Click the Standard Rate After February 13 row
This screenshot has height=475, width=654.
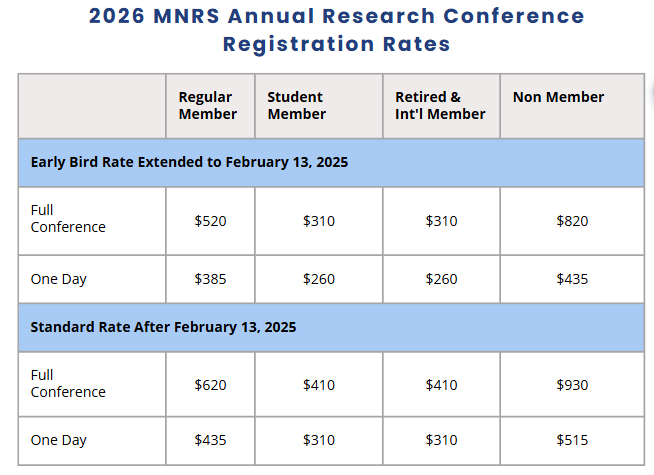(163, 327)
